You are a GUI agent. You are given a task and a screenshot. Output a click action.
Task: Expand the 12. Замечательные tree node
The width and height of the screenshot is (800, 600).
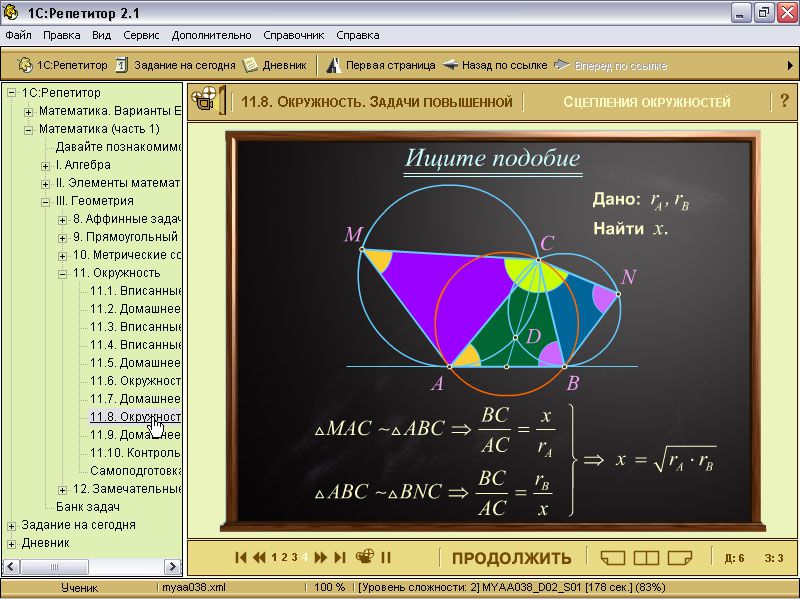point(63,489)
